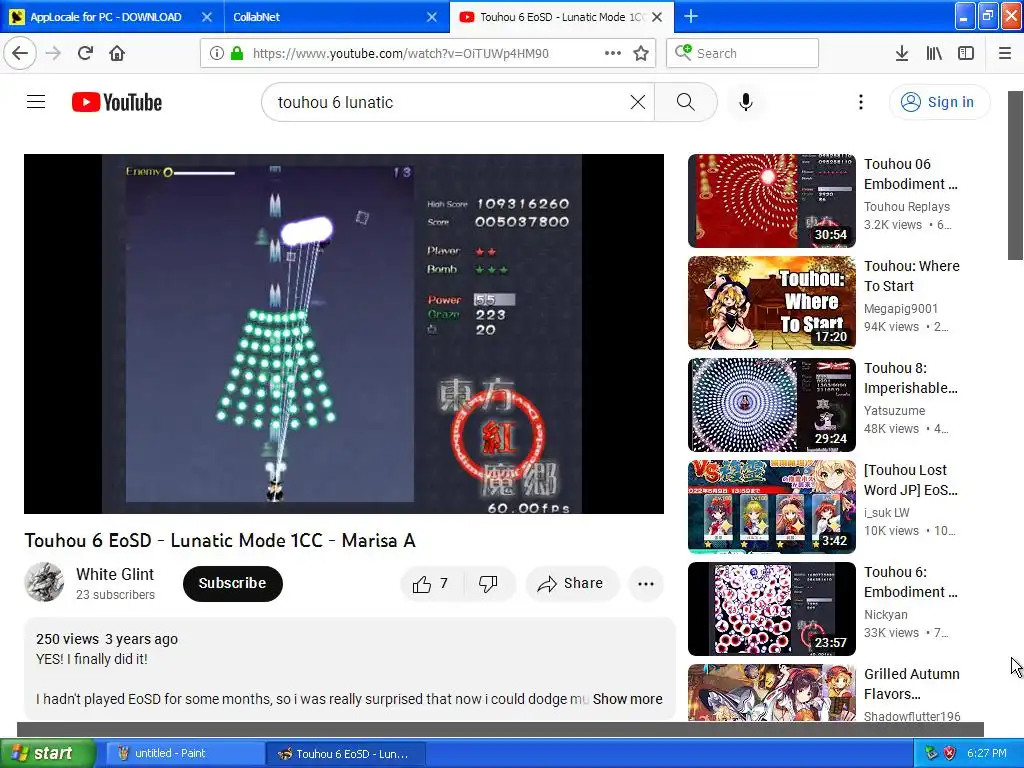This screenshot has height=768, width=1024.
Task: Open the Firefox hamburger menu
Action: [x=1005, y=53]
